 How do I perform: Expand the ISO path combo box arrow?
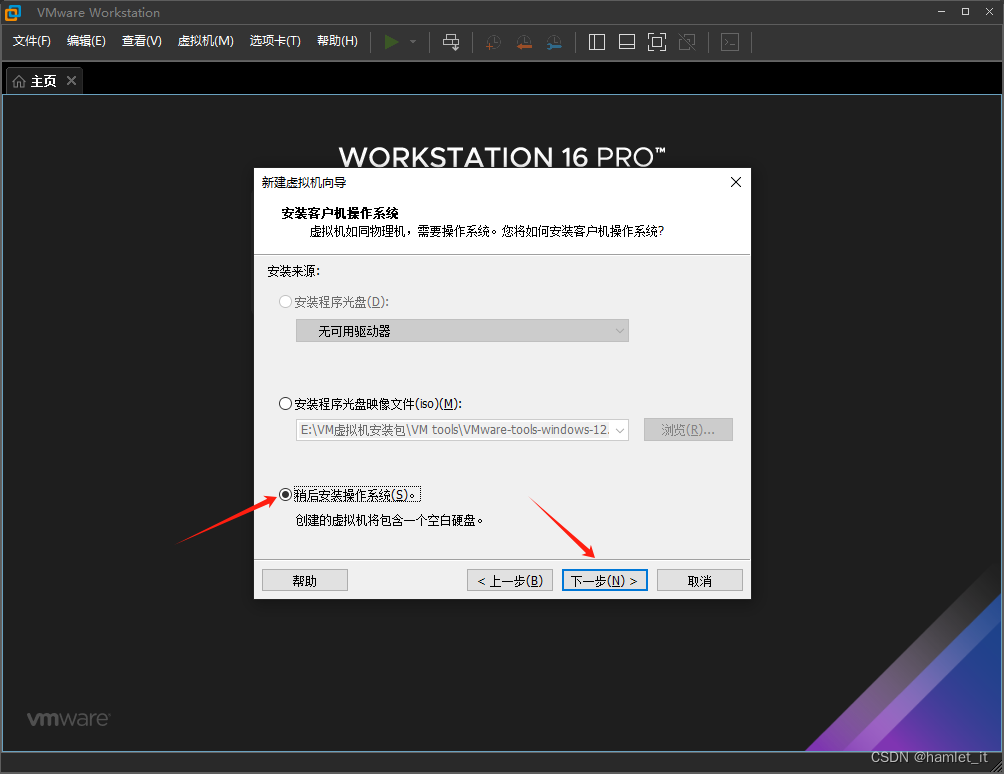coord(620,430)
